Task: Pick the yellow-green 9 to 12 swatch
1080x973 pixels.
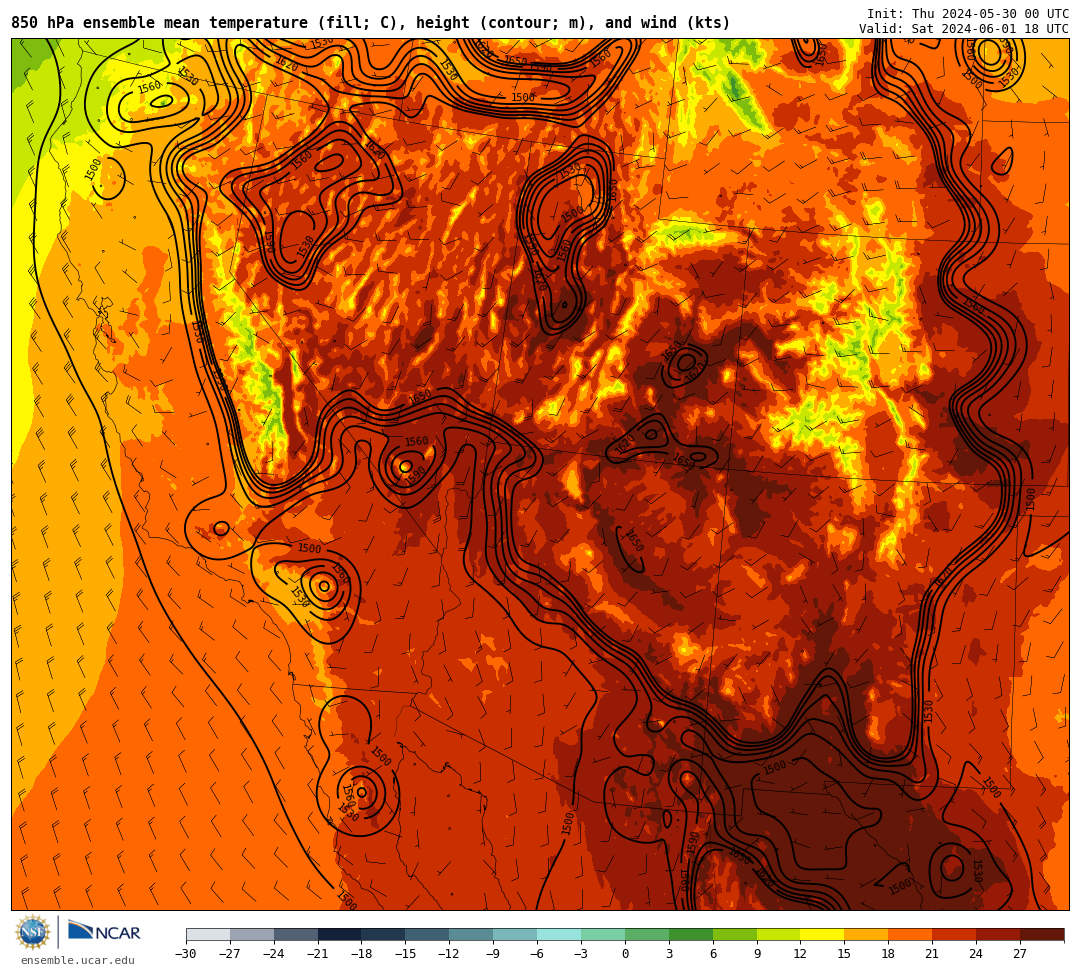Action: tap(779, 935)
